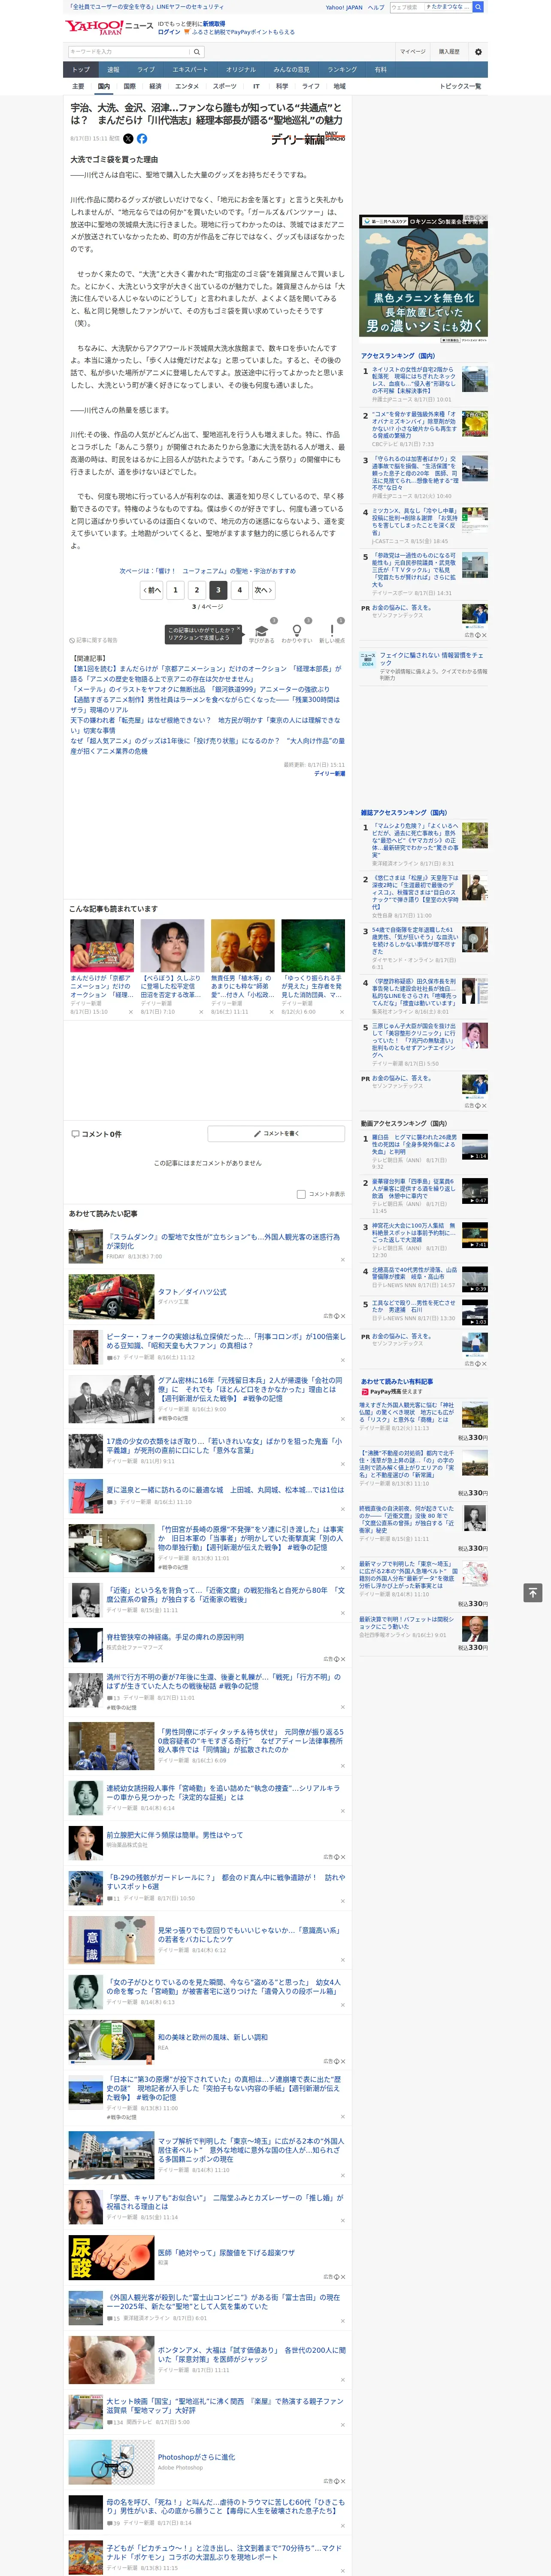Select the エンタメ category
This screenshot has height=2576, width=551.
187,86
